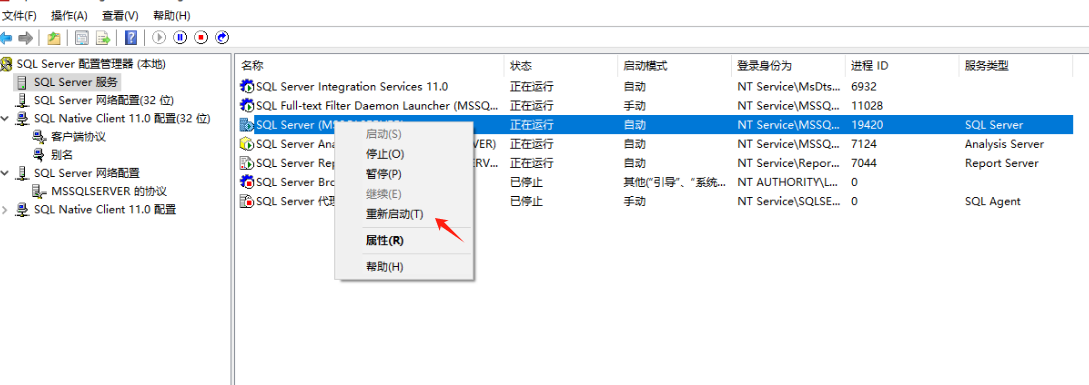The width and height of the screenshot is (1089, 385).
Task: Sort by the 进程 ID column header
Action: pyautogui.click(x=902, y=66)
